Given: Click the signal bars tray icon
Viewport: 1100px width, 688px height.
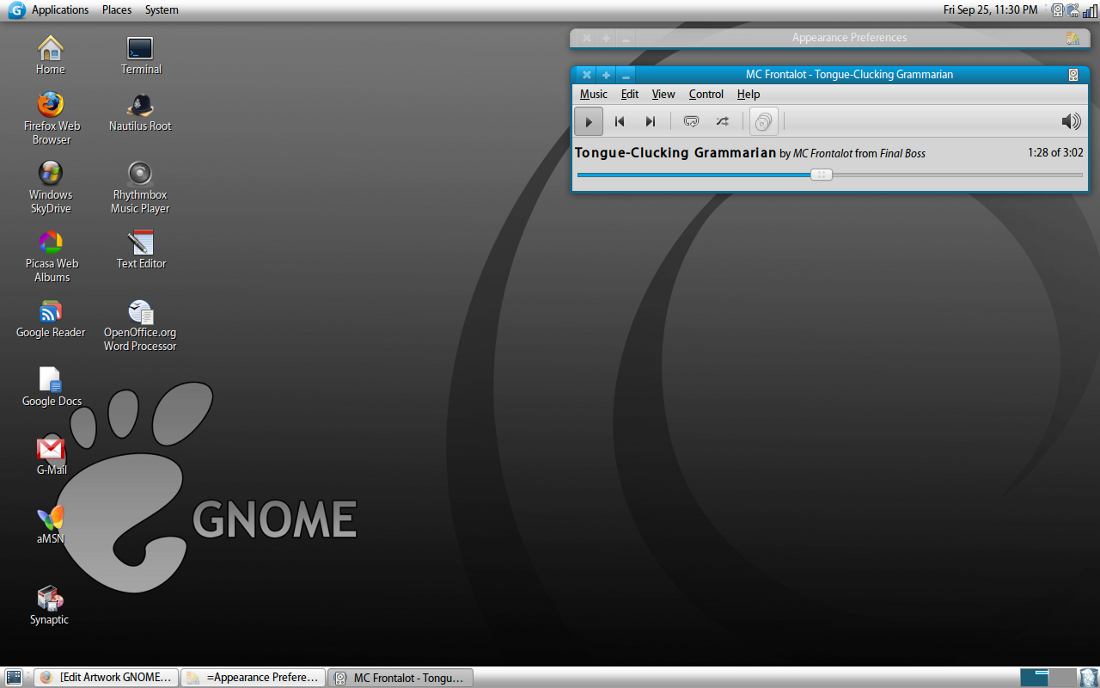Looking at the screenshot, I should click(1089, 11).
